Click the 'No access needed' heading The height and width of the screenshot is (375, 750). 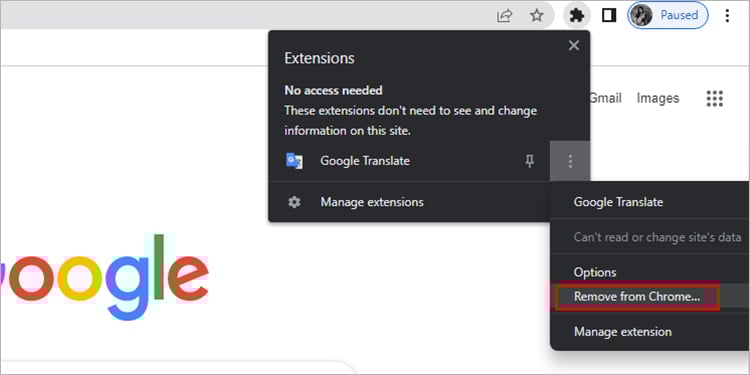[x=333, y=90]
